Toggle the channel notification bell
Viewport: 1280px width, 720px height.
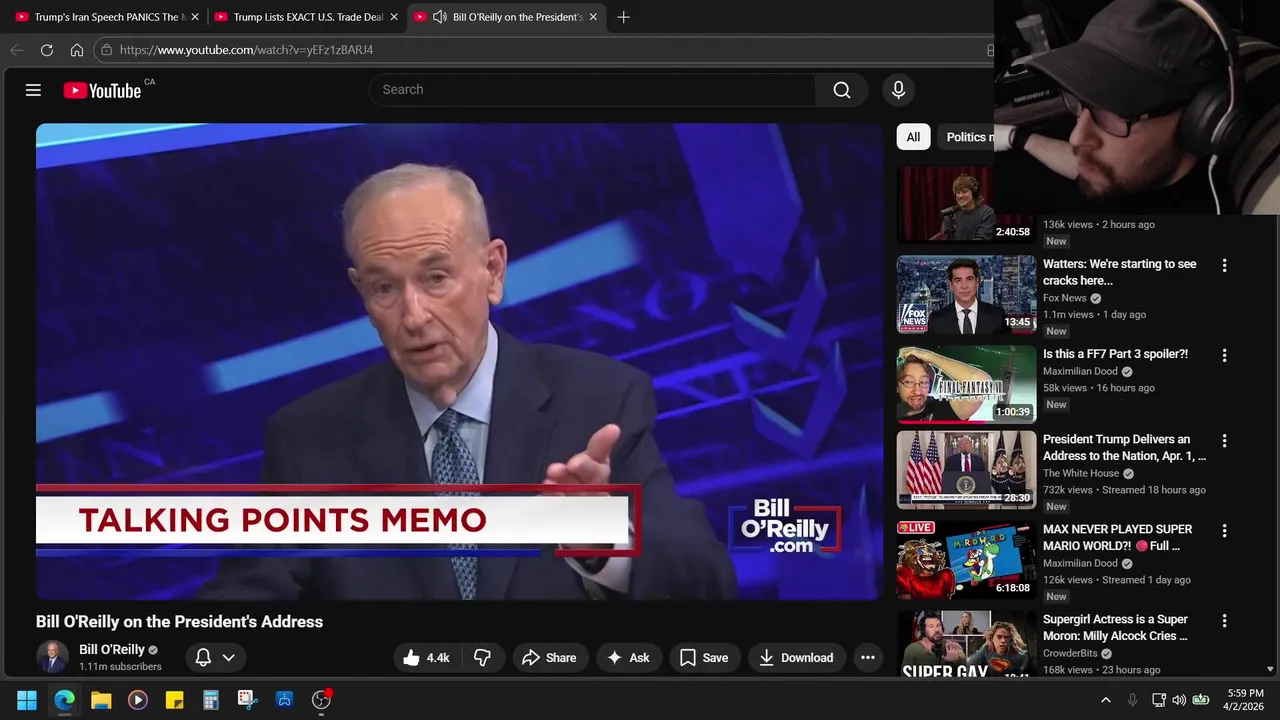click(203, 658)
